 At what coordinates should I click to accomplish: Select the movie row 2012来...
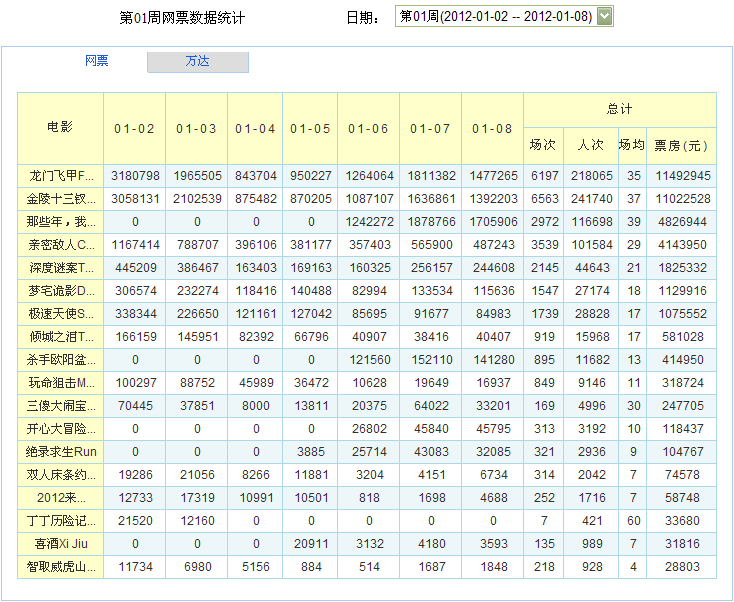[x=367, y=498]
